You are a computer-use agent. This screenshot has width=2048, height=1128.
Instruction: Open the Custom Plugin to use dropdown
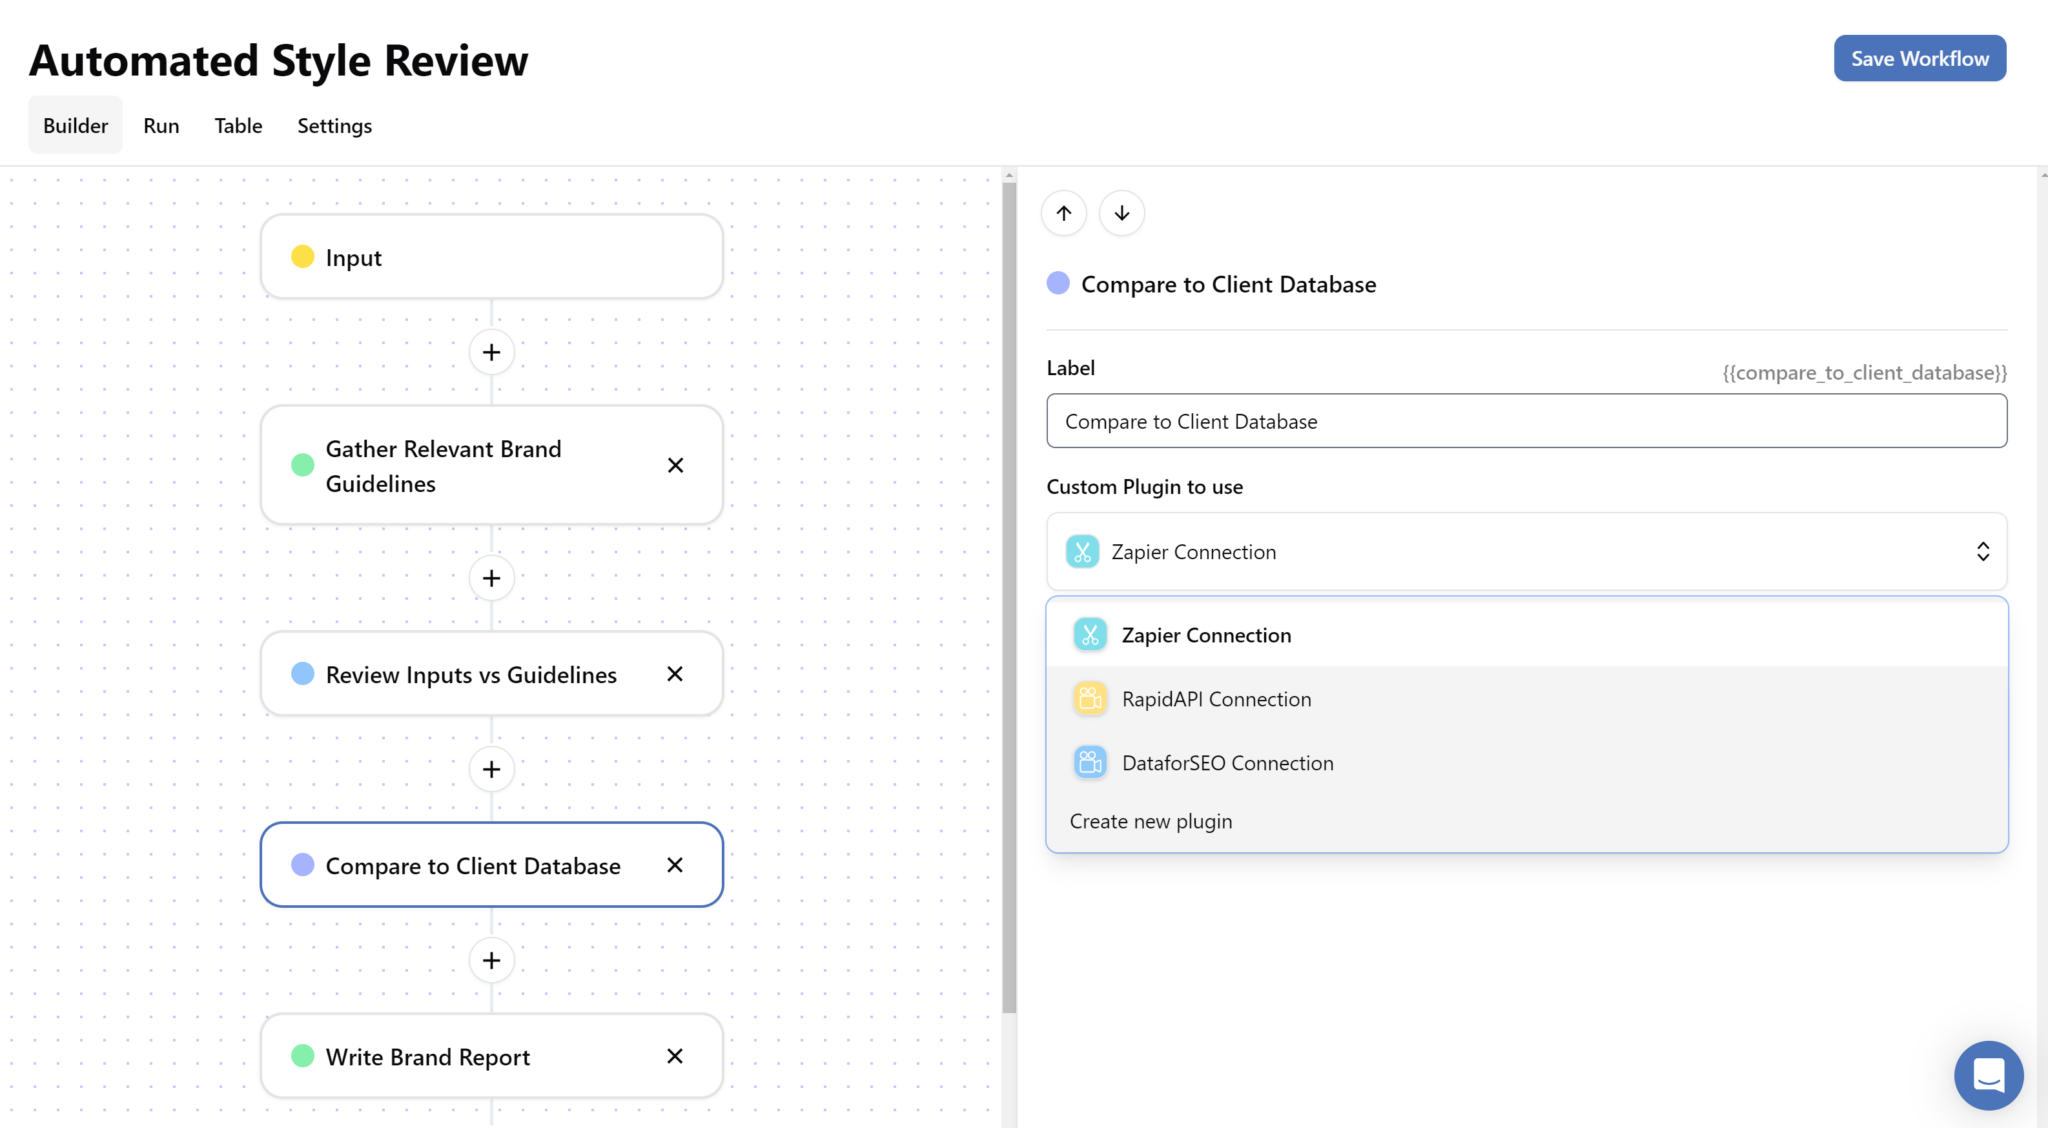point(1525,551)
